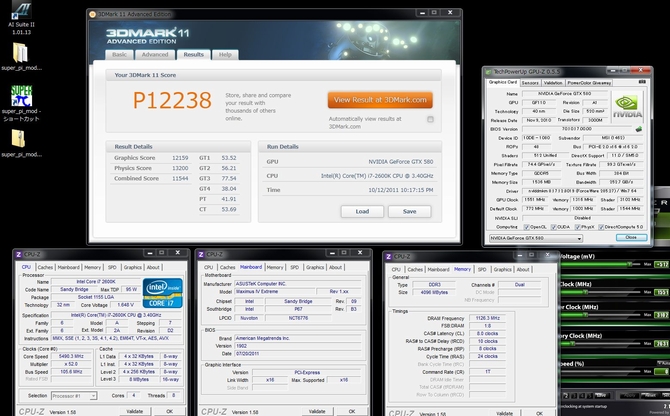Click the screenshot camera icon in GPU-Z
Image resolution: width=670 pixels, height=416 pixels.
(x=642, y=82)
